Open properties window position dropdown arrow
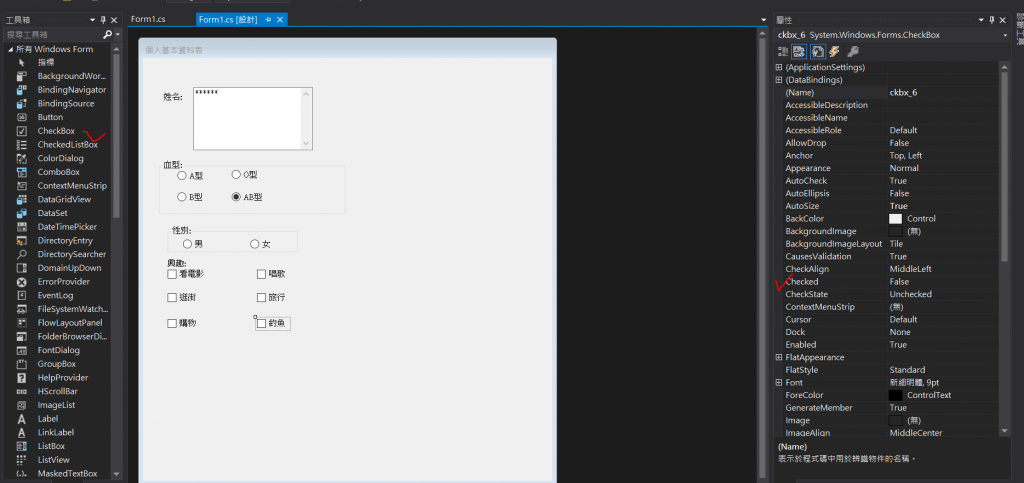 coord(981,20)
